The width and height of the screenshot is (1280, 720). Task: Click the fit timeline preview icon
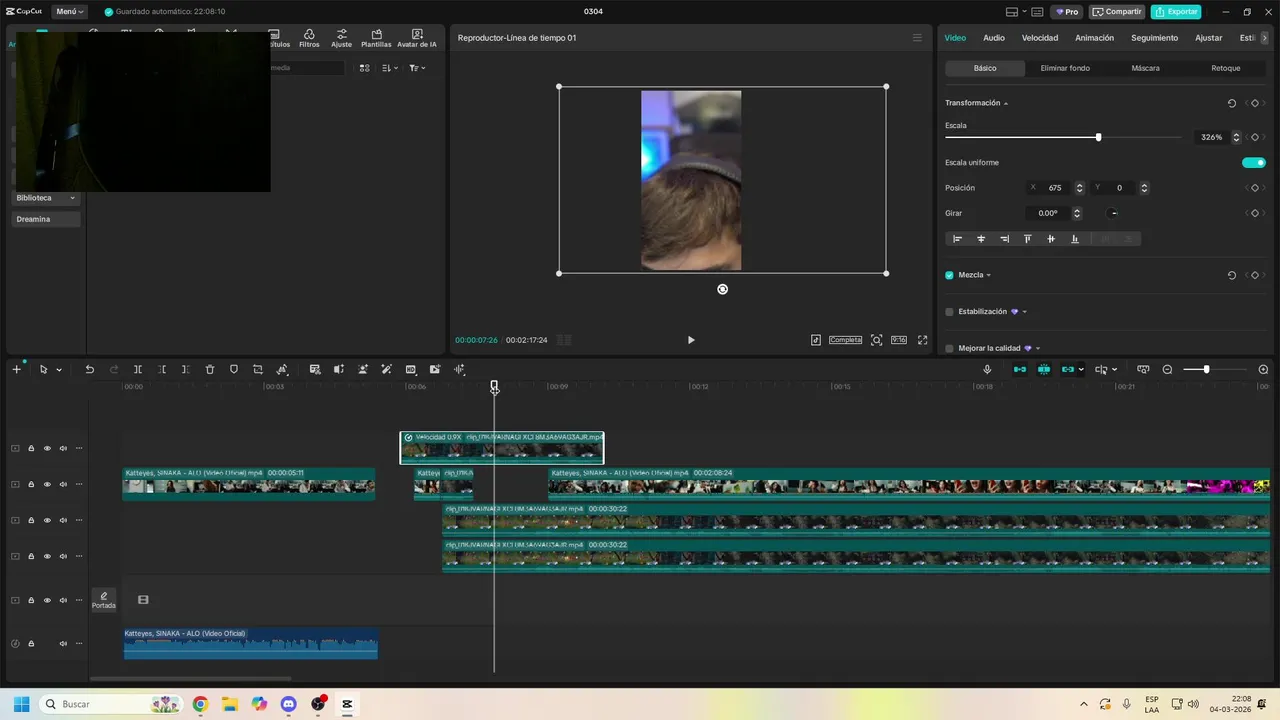pos(1143,370)
